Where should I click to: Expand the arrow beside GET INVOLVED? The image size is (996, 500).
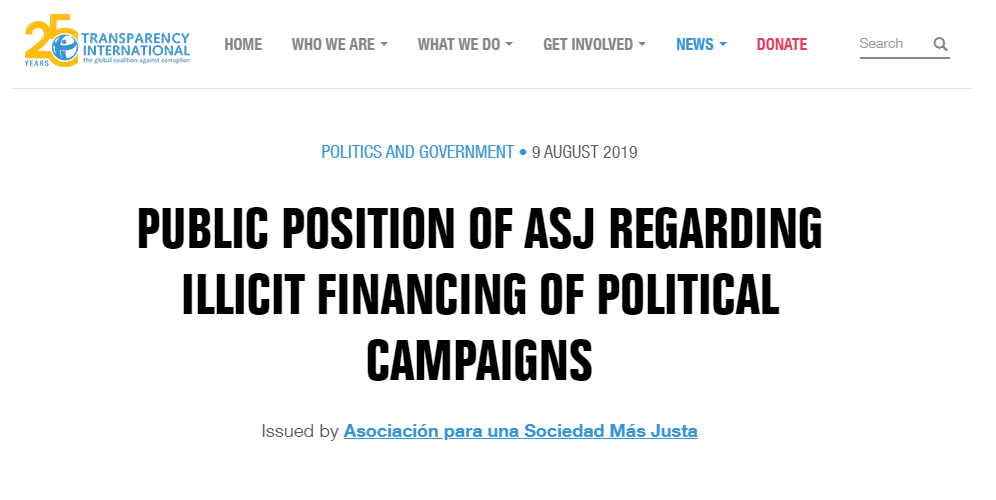642,45
